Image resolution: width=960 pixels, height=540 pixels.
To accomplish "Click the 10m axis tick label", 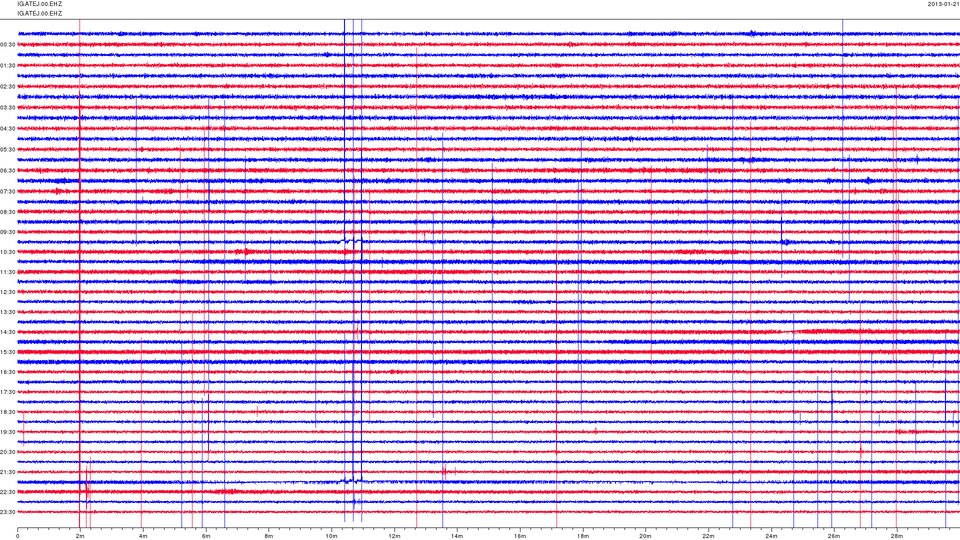I will coord(331,536).
